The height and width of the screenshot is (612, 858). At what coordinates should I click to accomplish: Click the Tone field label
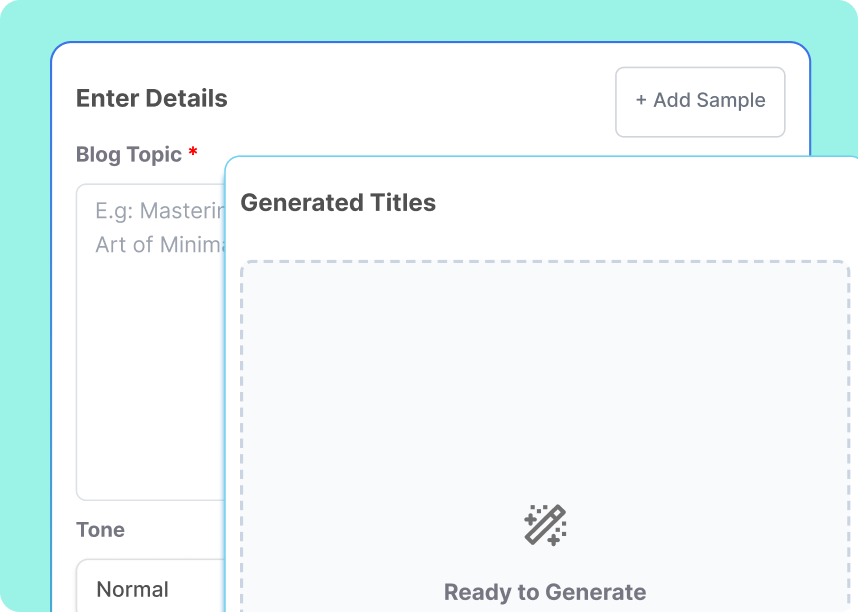coord(100,530)
